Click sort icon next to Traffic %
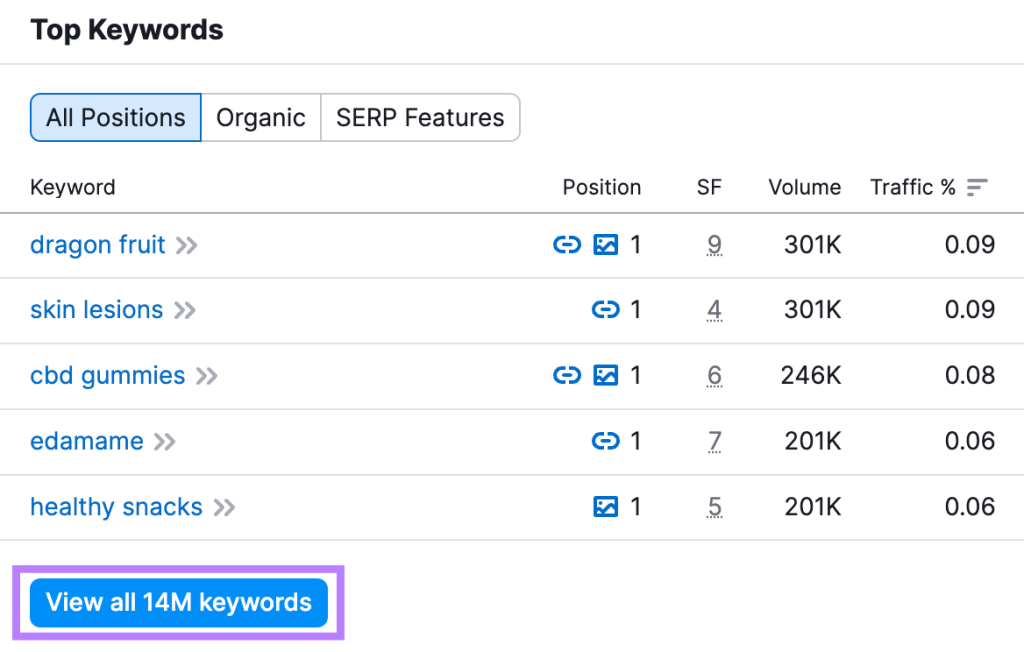Image resolution: width=1024 pixels, height=652 pixels. coord(977,187)
